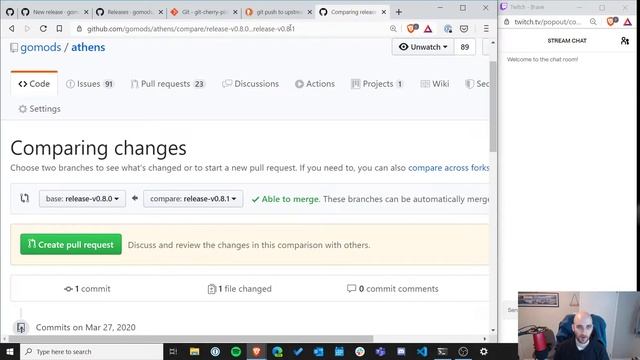
Task: Open the Pocket extension icon
Action: point(464,29)
